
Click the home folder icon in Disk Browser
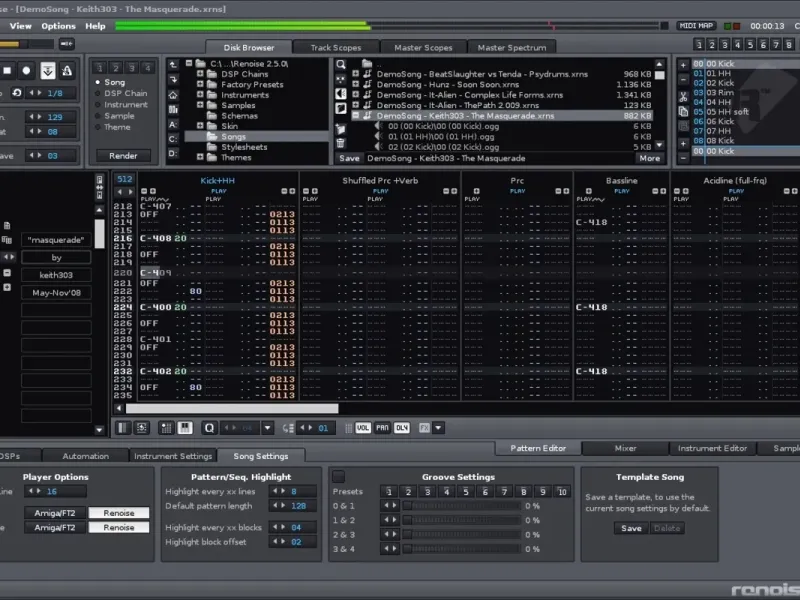(174, 94)
